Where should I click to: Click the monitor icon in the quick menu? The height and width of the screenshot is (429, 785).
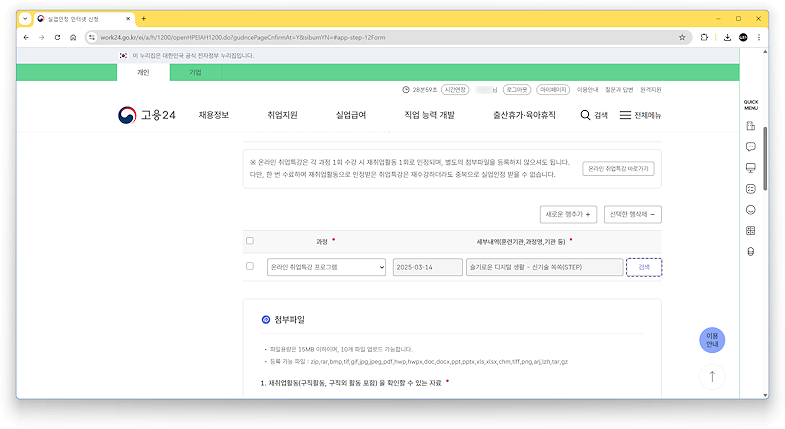(750, 168)
